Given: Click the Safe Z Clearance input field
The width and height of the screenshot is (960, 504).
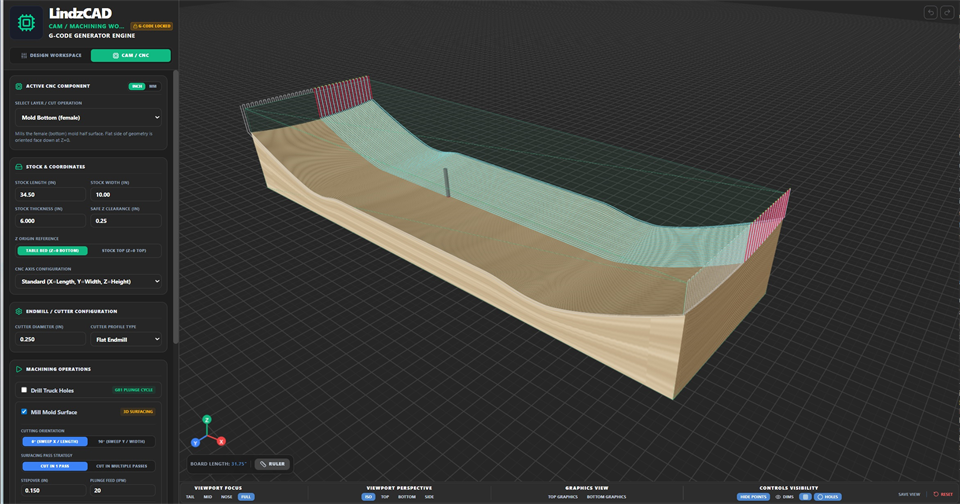Looking at the screenshot, I should click(x=126, y=221).
